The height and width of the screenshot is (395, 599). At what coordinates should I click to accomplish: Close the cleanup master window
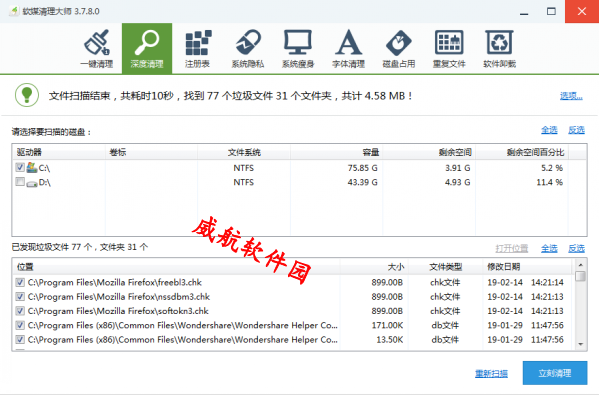tap(582, 11)
